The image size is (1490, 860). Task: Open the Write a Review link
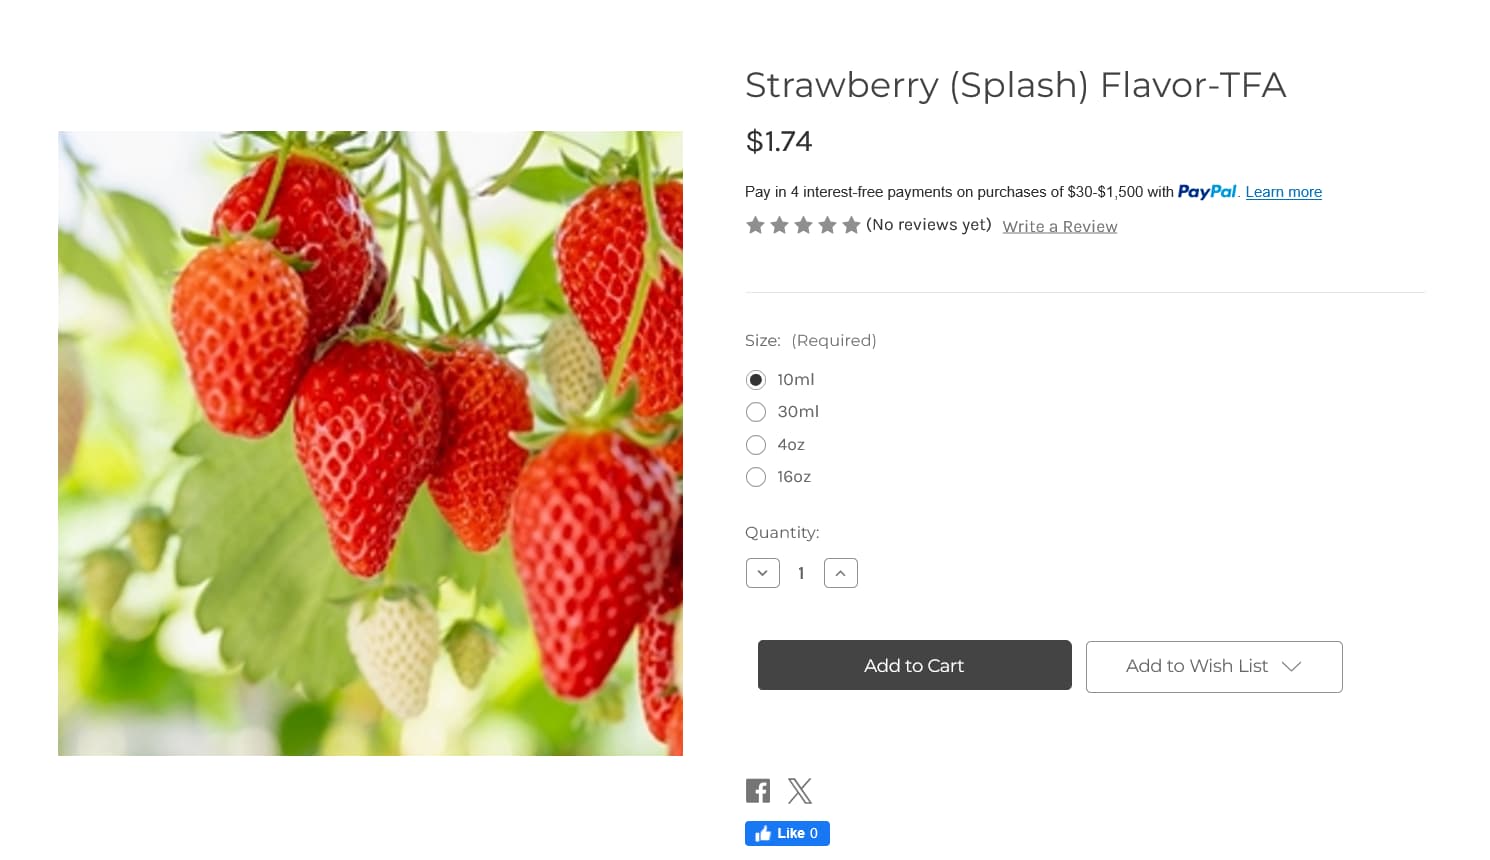coord(1060,227)
